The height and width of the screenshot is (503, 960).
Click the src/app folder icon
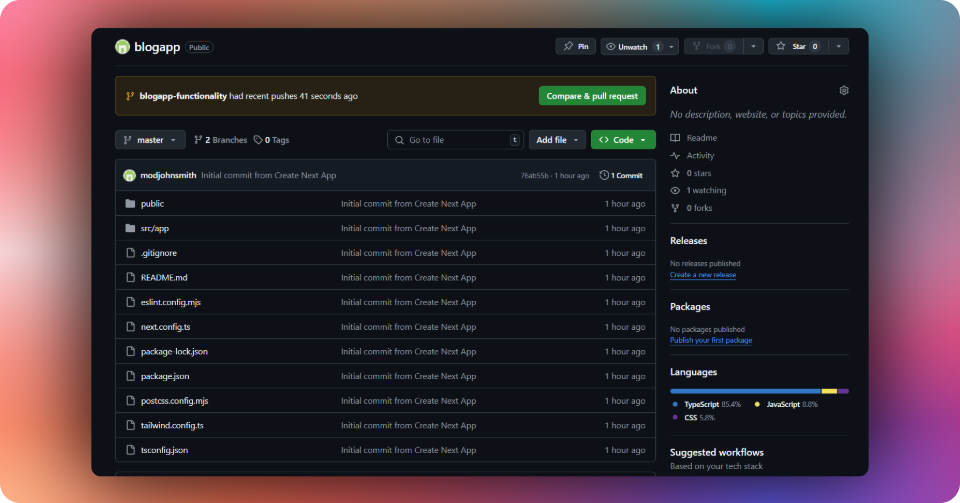(130, 228)
